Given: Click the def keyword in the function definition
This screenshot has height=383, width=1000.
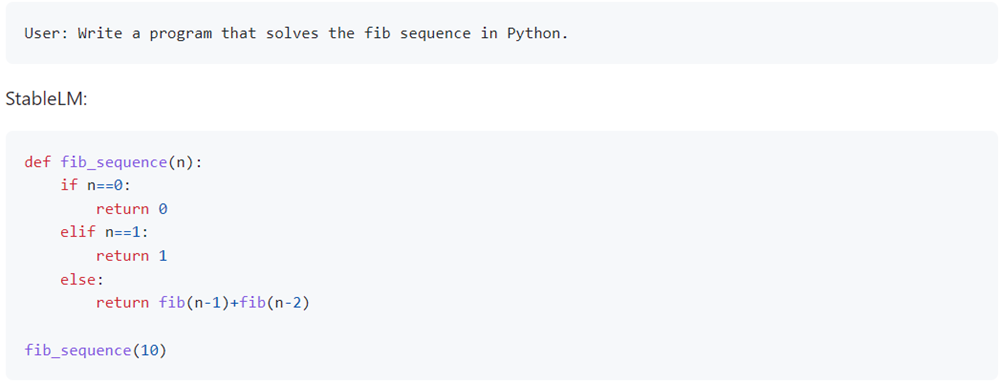Looking at the screenshot, I should coord(37,162).
